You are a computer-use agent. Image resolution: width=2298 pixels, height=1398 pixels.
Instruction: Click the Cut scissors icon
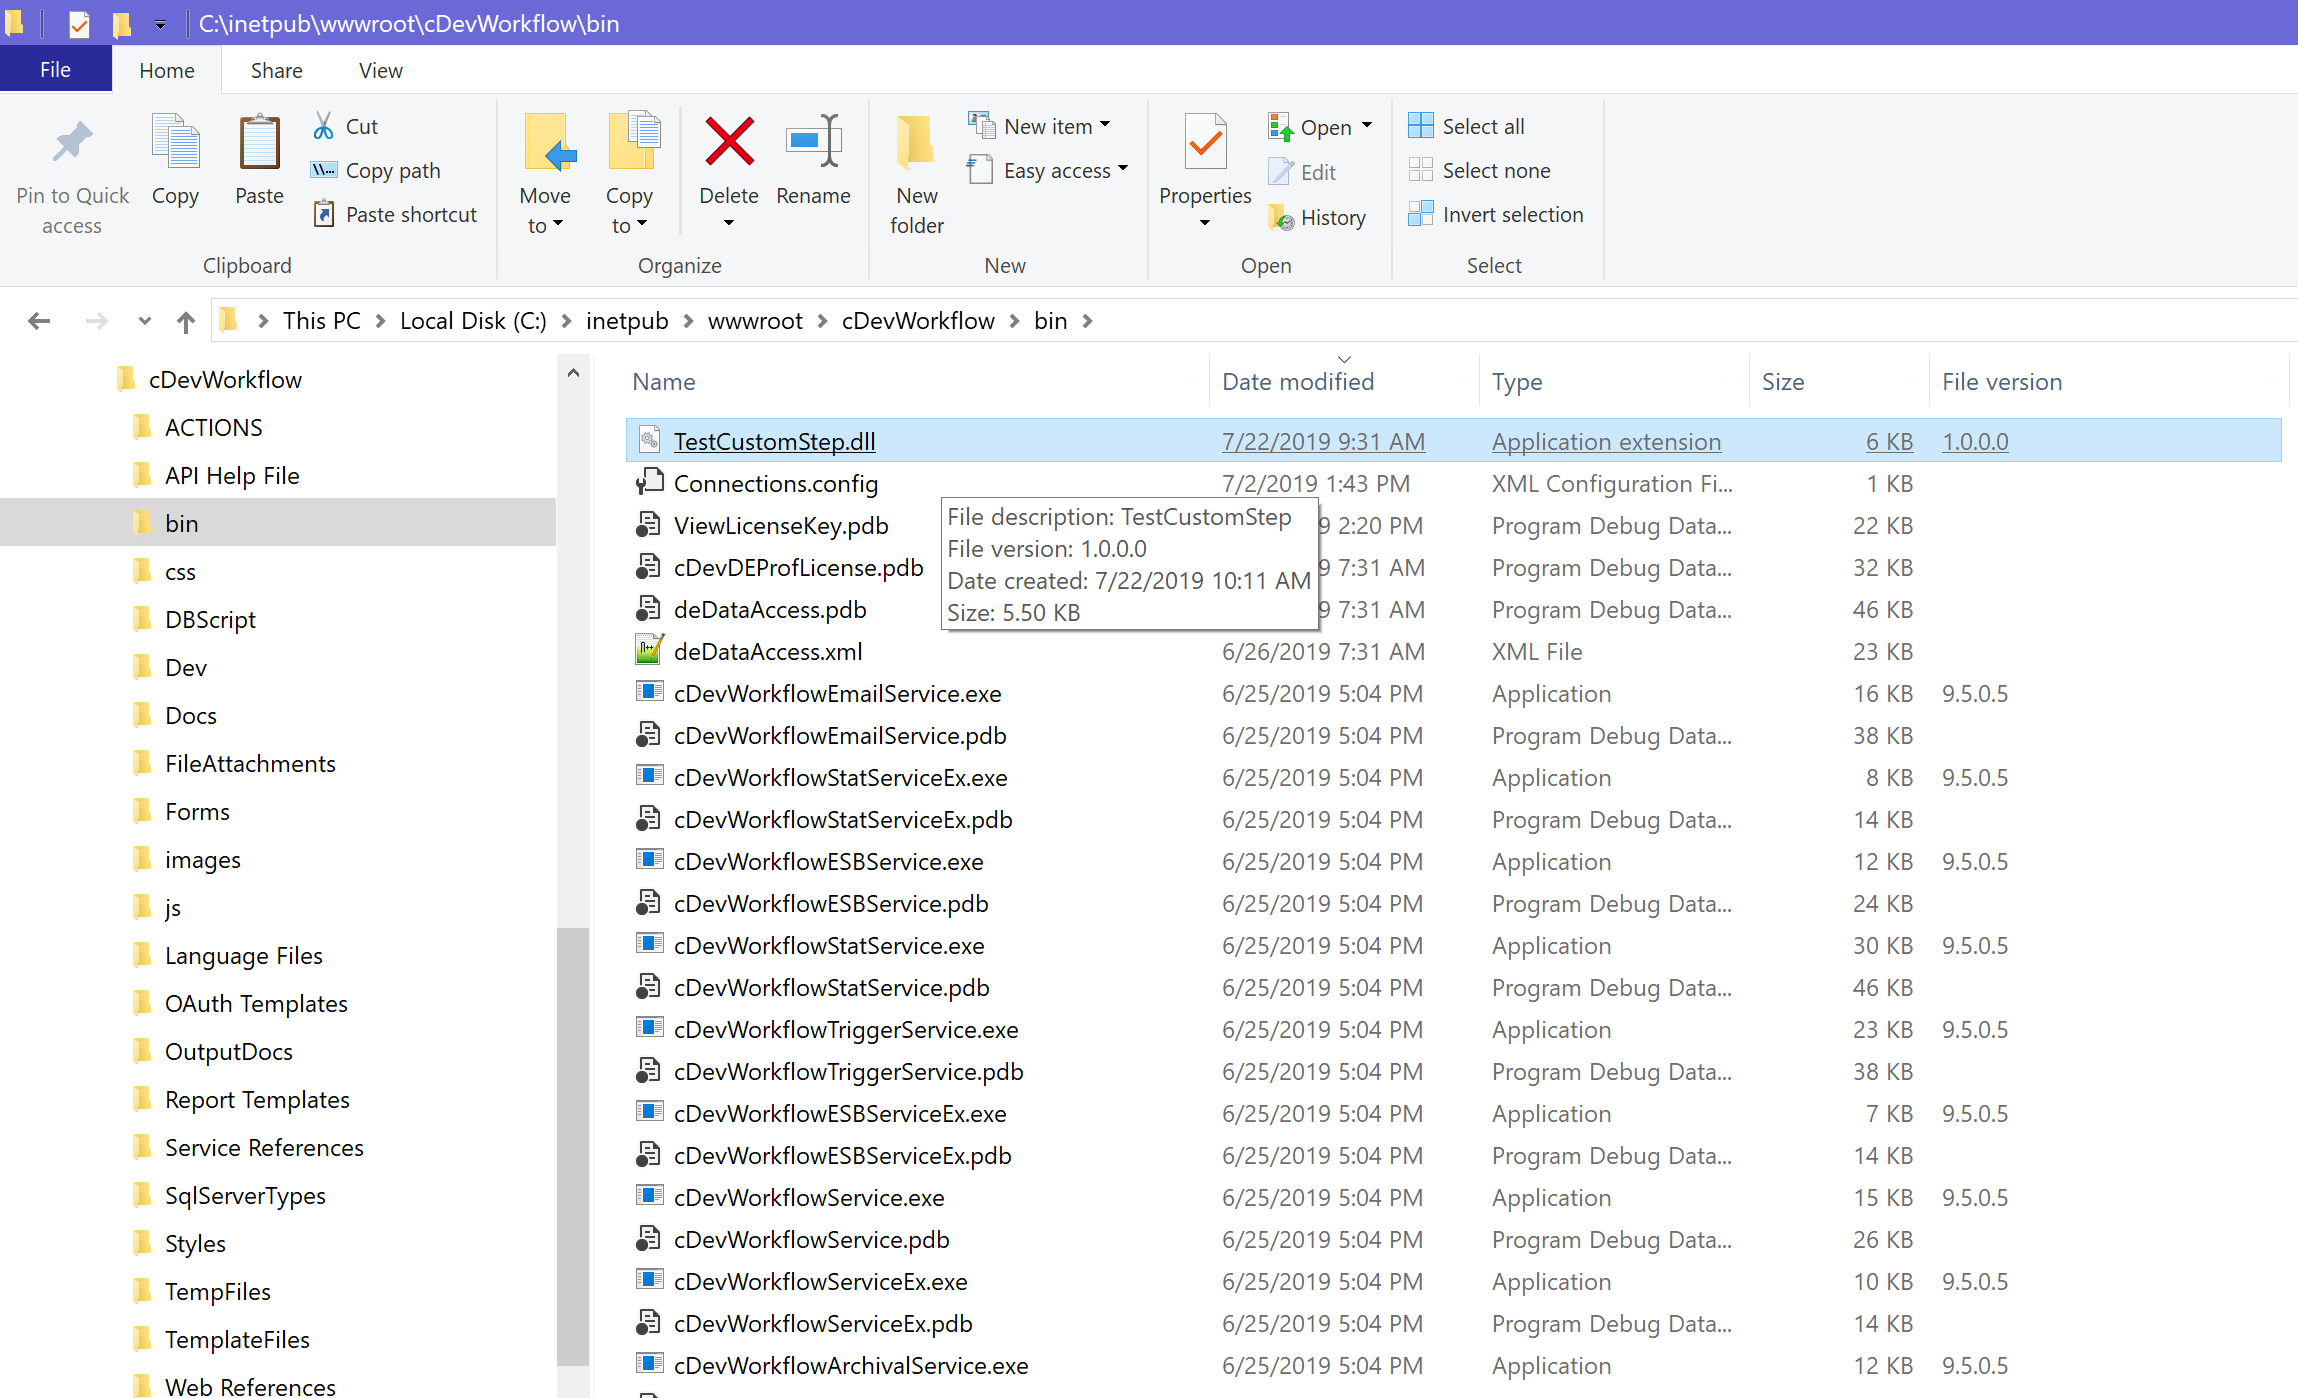[x=323, y=126]
